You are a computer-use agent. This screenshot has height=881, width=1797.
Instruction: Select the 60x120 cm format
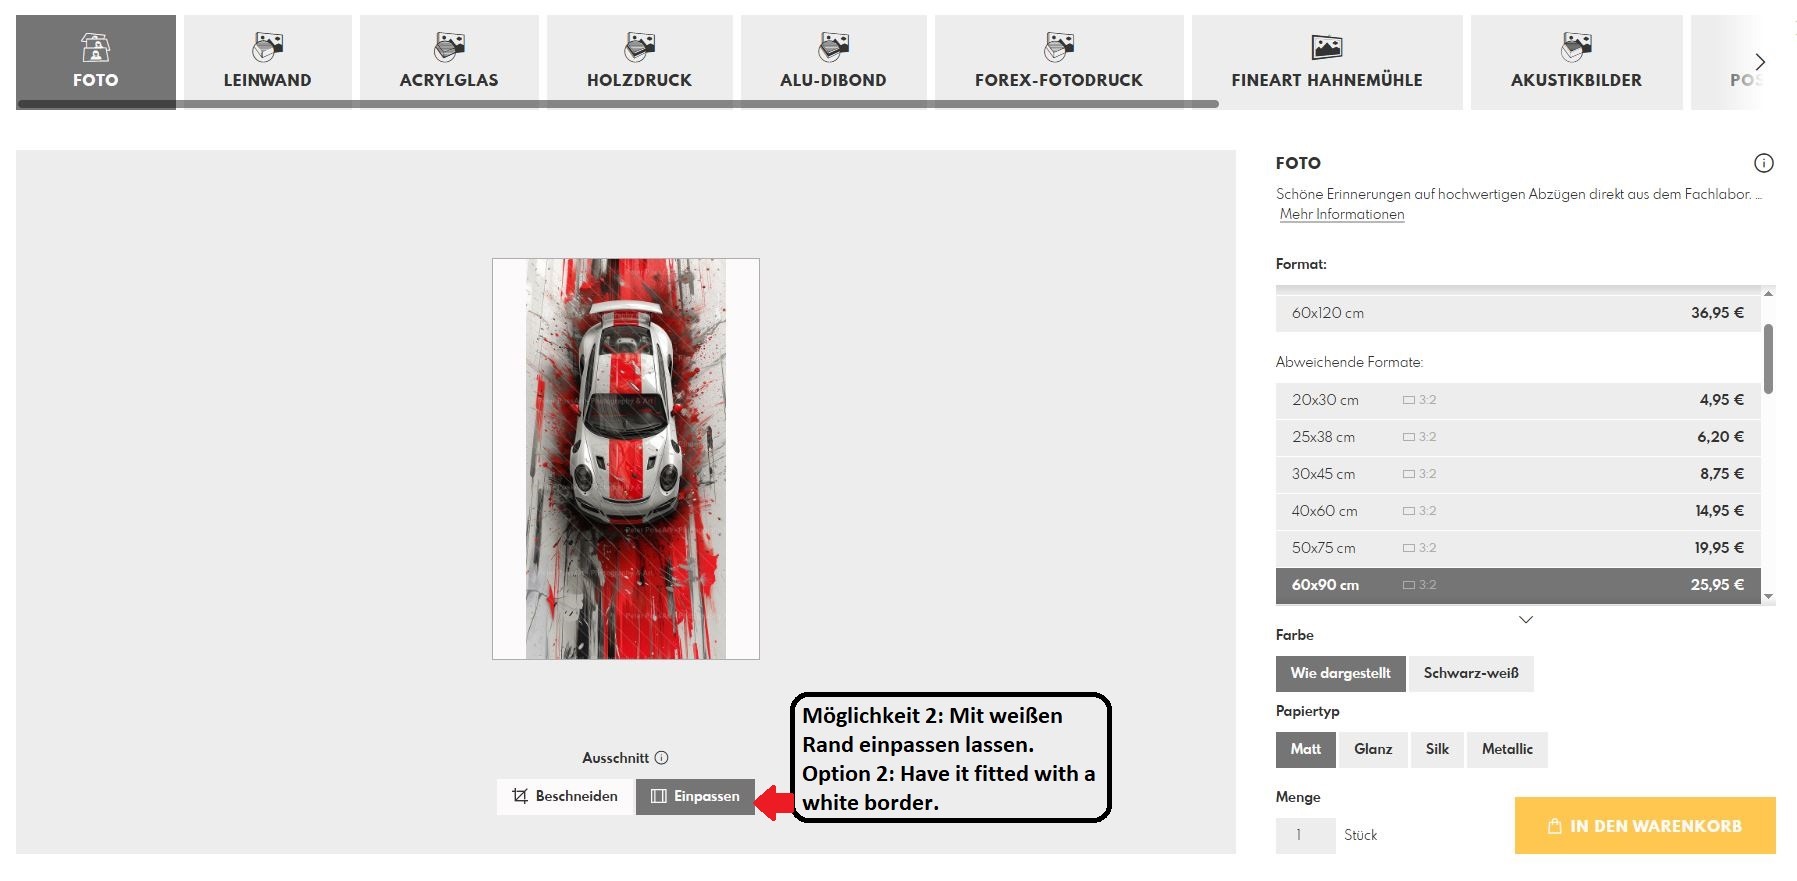coord(1518,313)
